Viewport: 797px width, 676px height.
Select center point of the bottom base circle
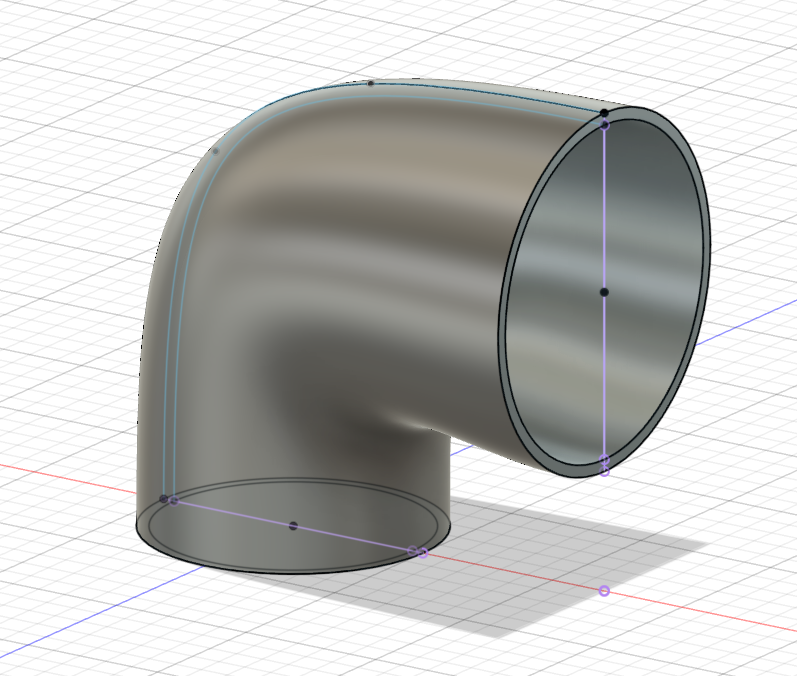coord(293,526)
